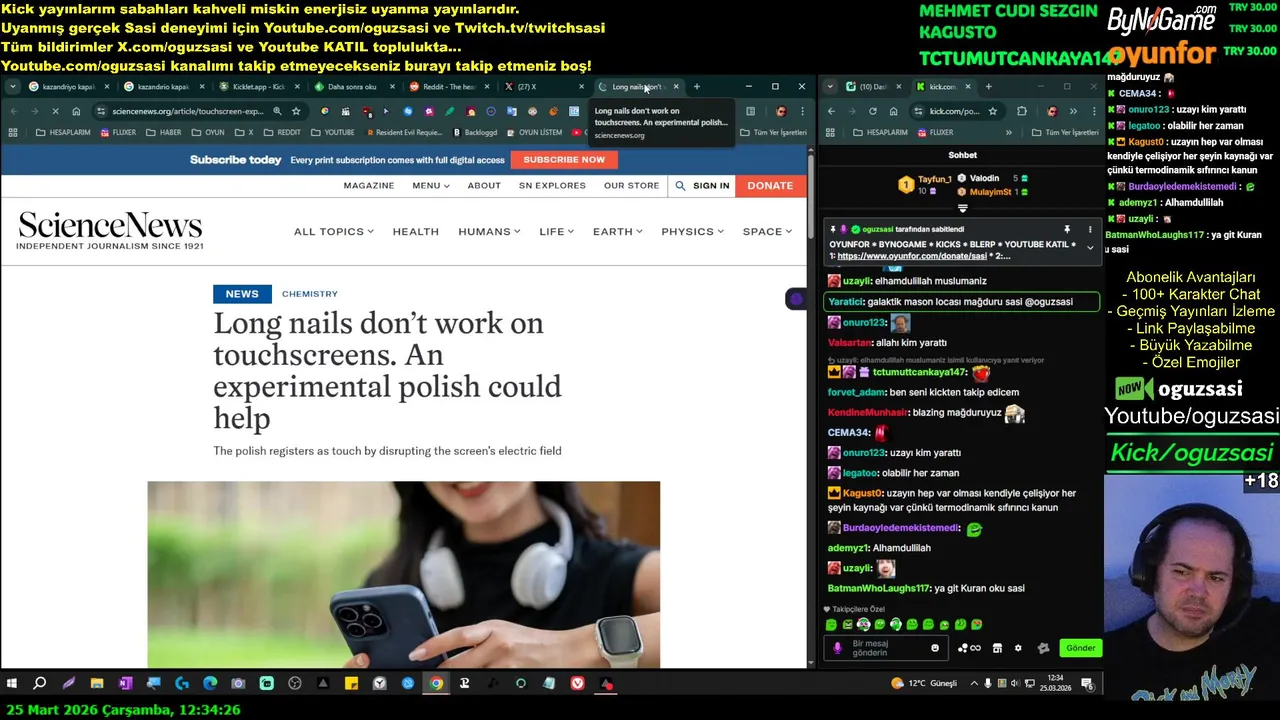
Task: Open a new tab in Science News window
Action: (697, 87)
